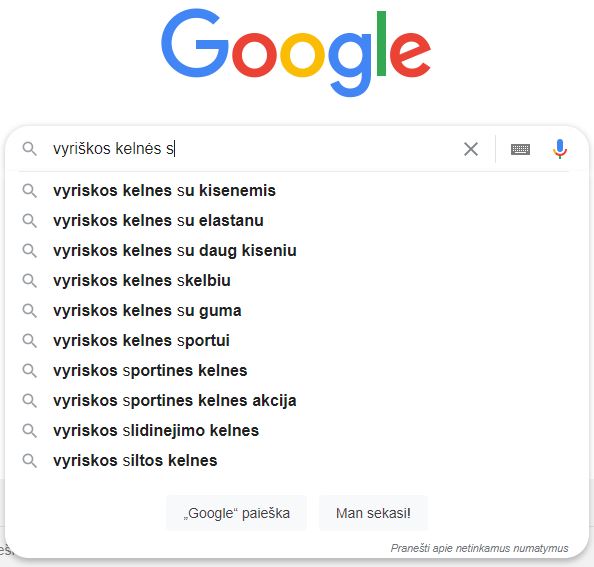
Task: Click the 'Man sekasi!' button
Action: pos(373,513)
